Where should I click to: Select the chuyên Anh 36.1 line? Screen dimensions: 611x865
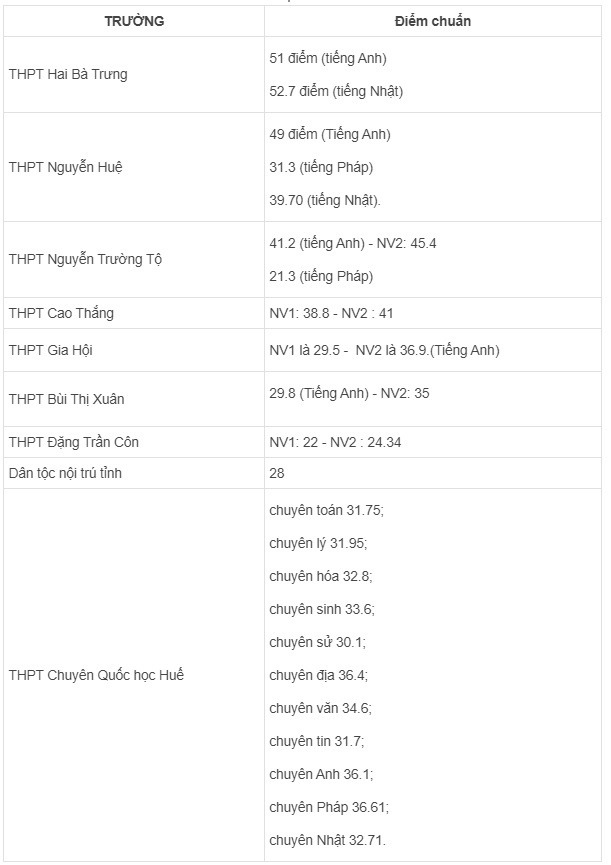coord(321,774)
